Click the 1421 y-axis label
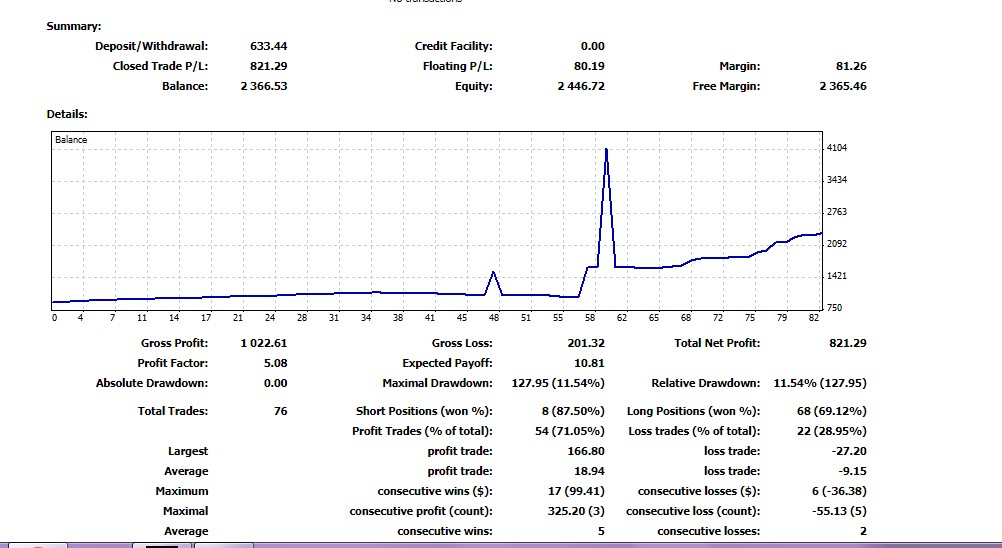 point(836,275)
